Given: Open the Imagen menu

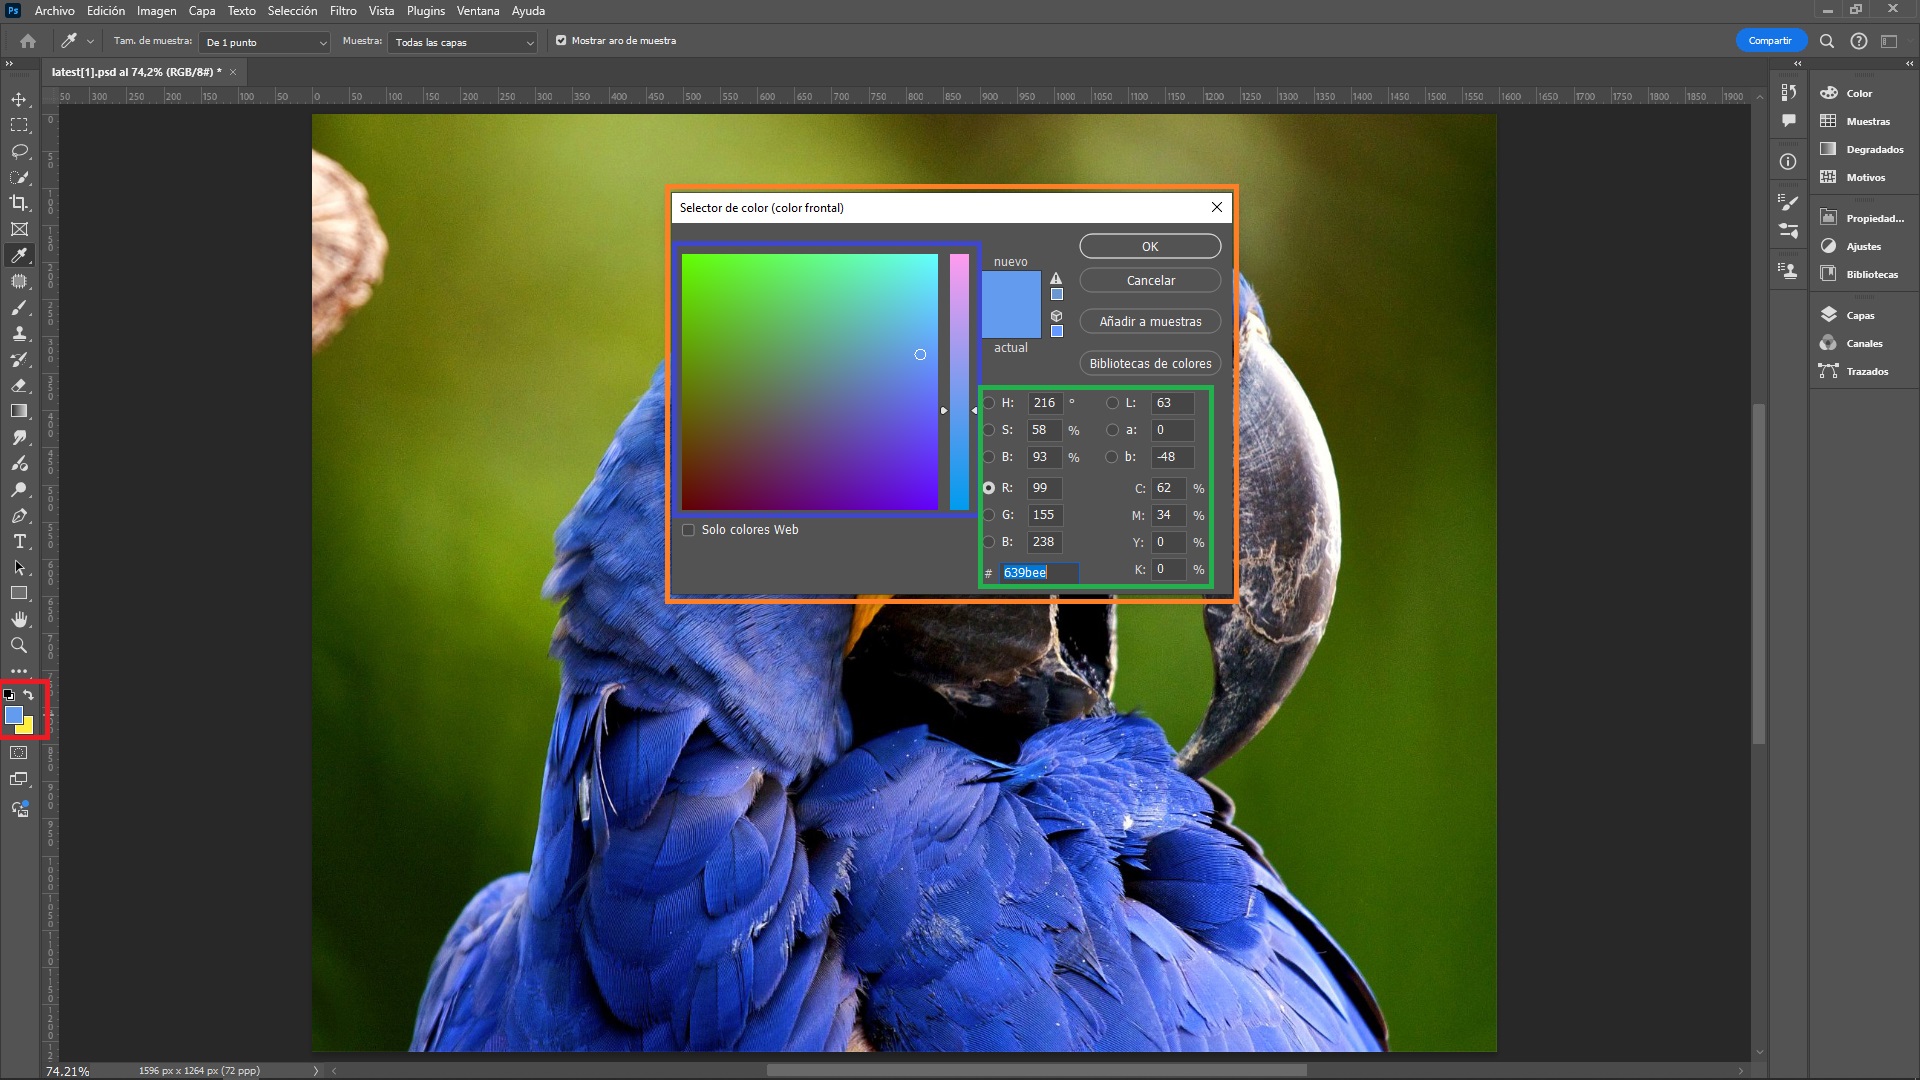Looking at the screenshot, I should tap(156, 11).
